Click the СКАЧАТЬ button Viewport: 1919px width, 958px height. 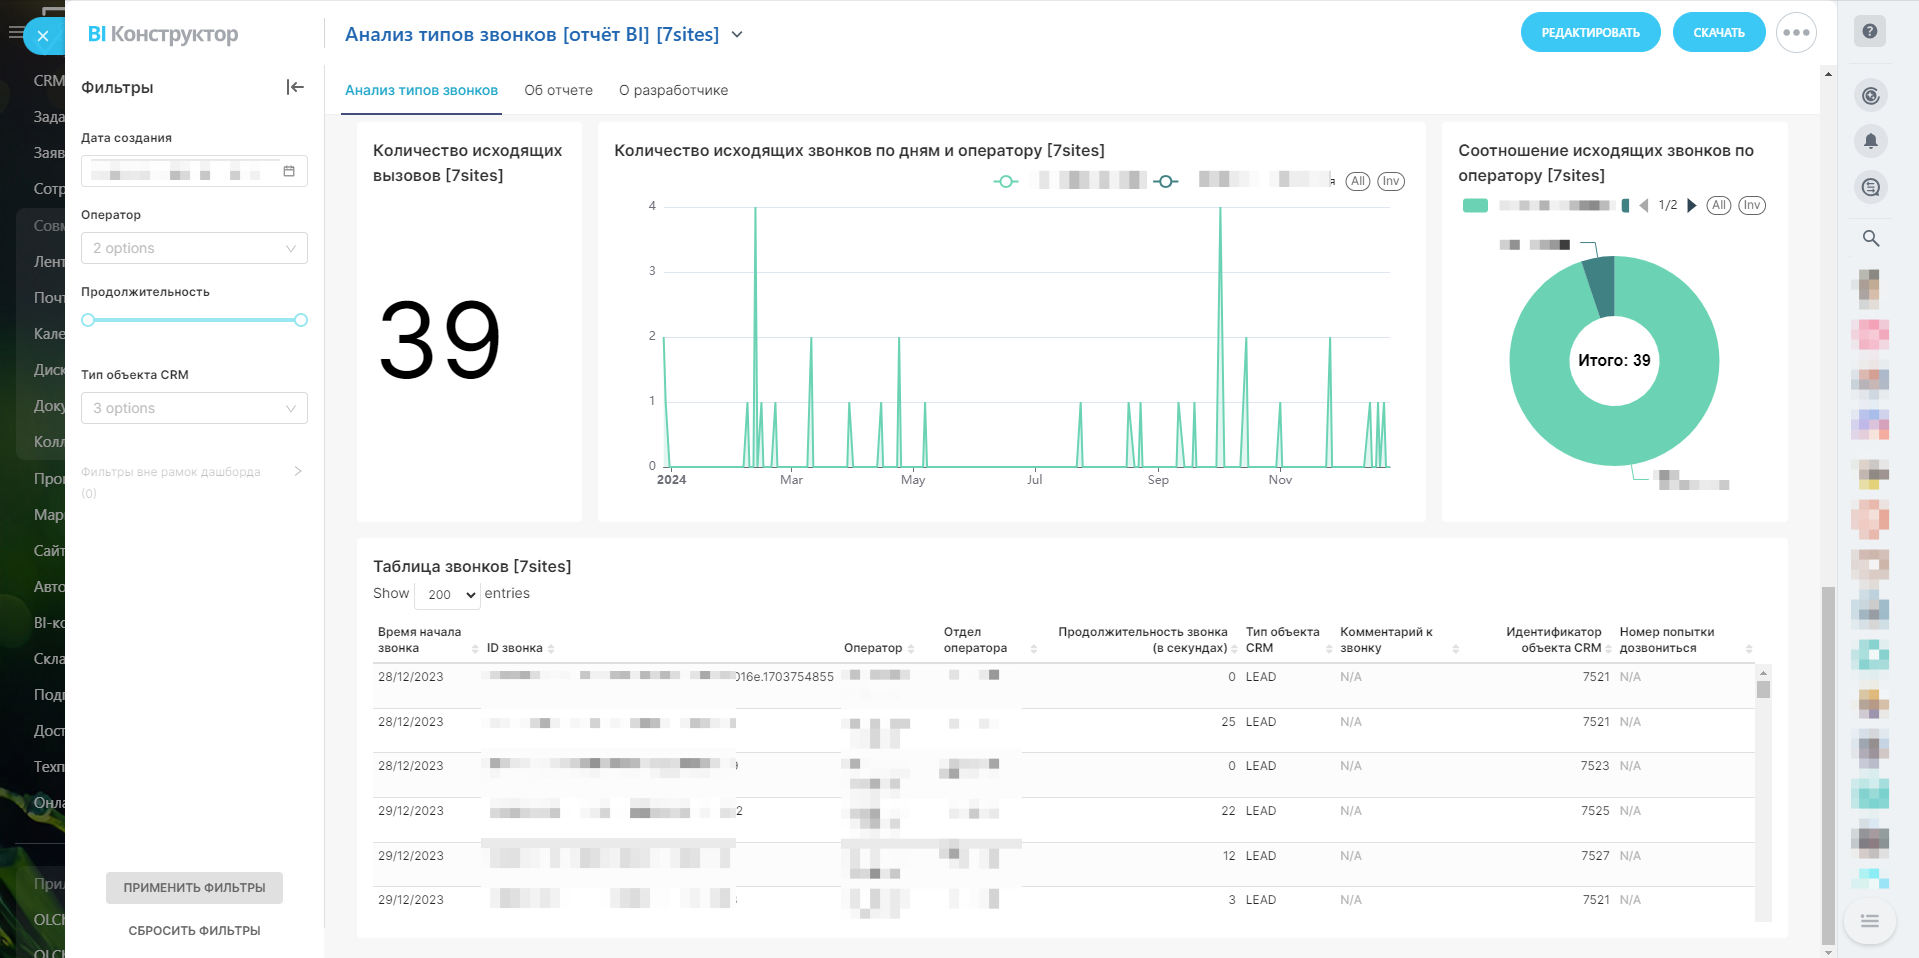click(1718, 33)
